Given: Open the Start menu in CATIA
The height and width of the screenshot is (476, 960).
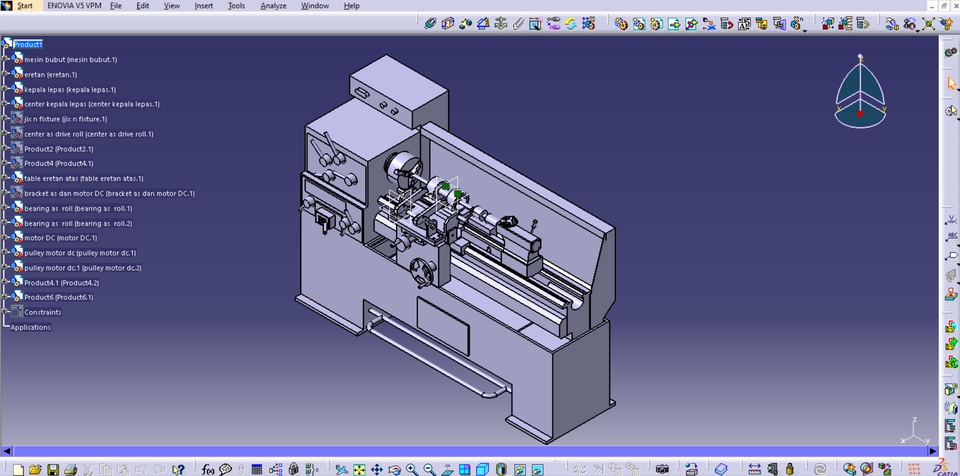Looking at the screenshot, I should pyautogui.click(x=24, y=6).
